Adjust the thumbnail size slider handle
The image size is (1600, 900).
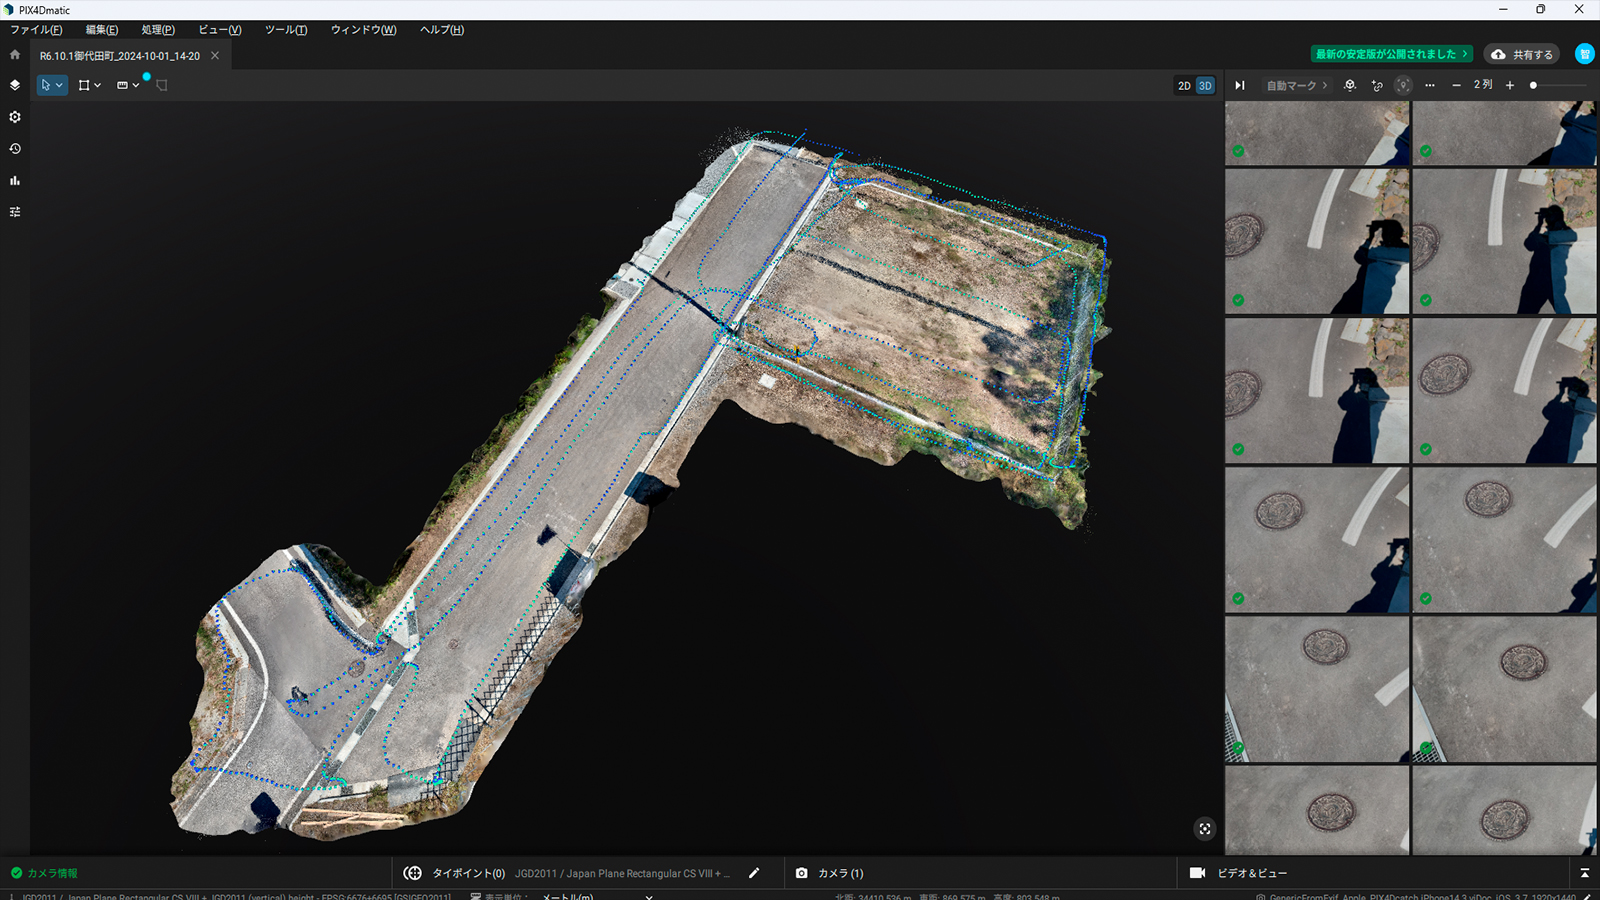point(1533,85)
